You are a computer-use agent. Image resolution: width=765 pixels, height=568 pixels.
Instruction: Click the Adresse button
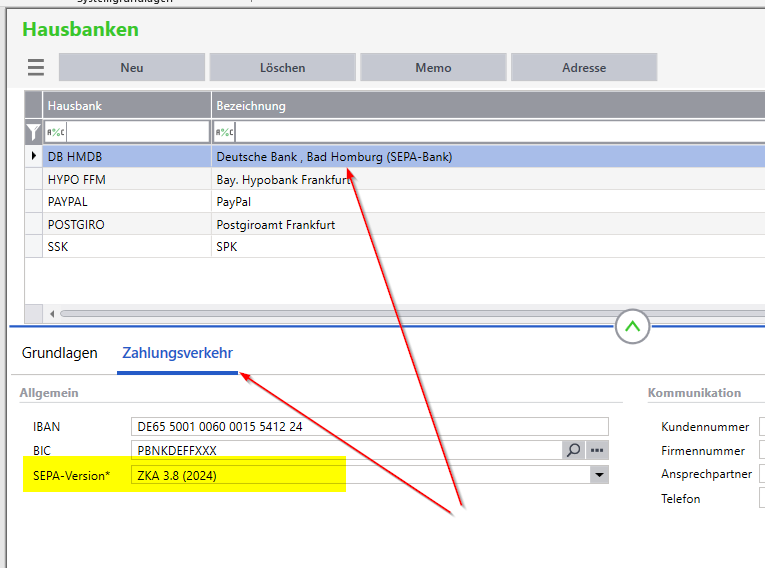pyautogui.click(x=584, y=67)
